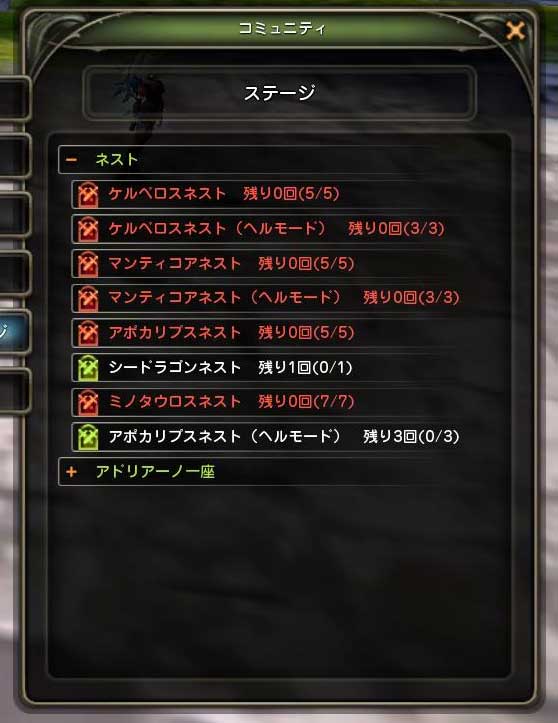Select the highlighted blue side tab
This screenshot has width=558, height=723.
14,332
